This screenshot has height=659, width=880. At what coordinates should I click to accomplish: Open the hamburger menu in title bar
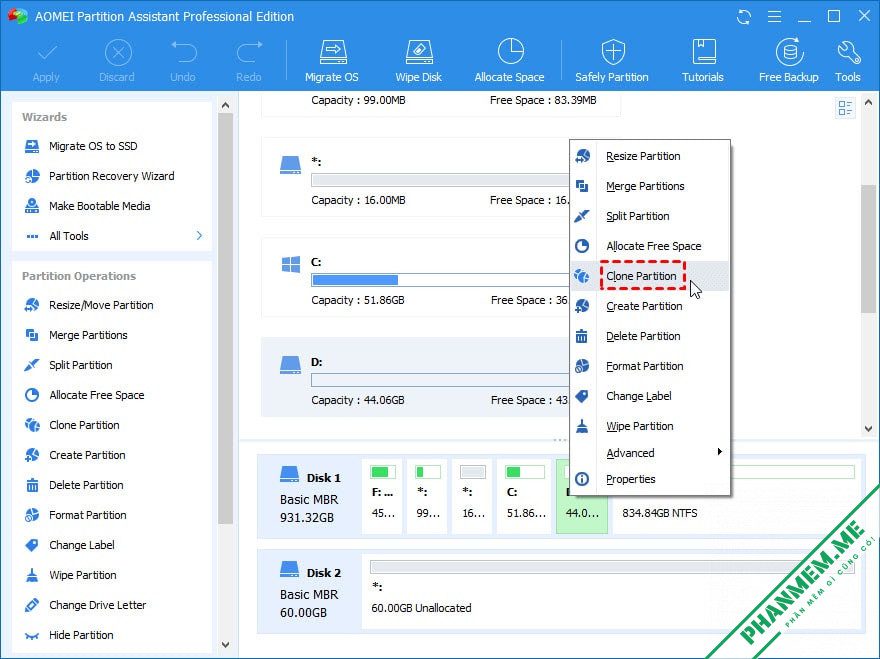774,17
